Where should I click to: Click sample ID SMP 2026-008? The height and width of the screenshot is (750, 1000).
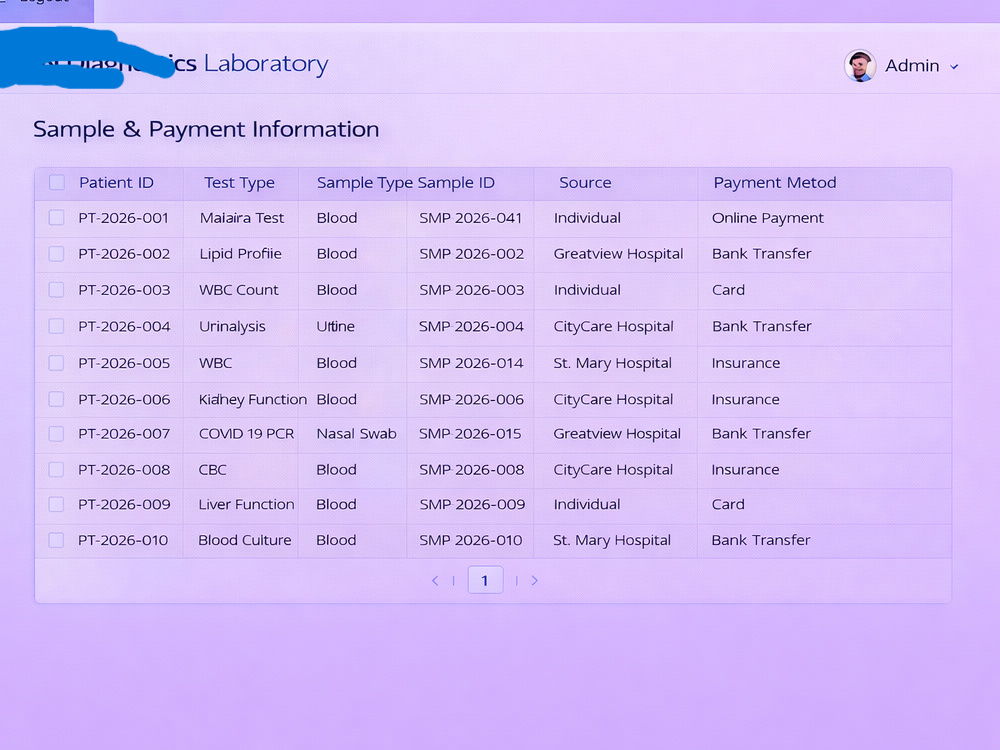[471, 470]
